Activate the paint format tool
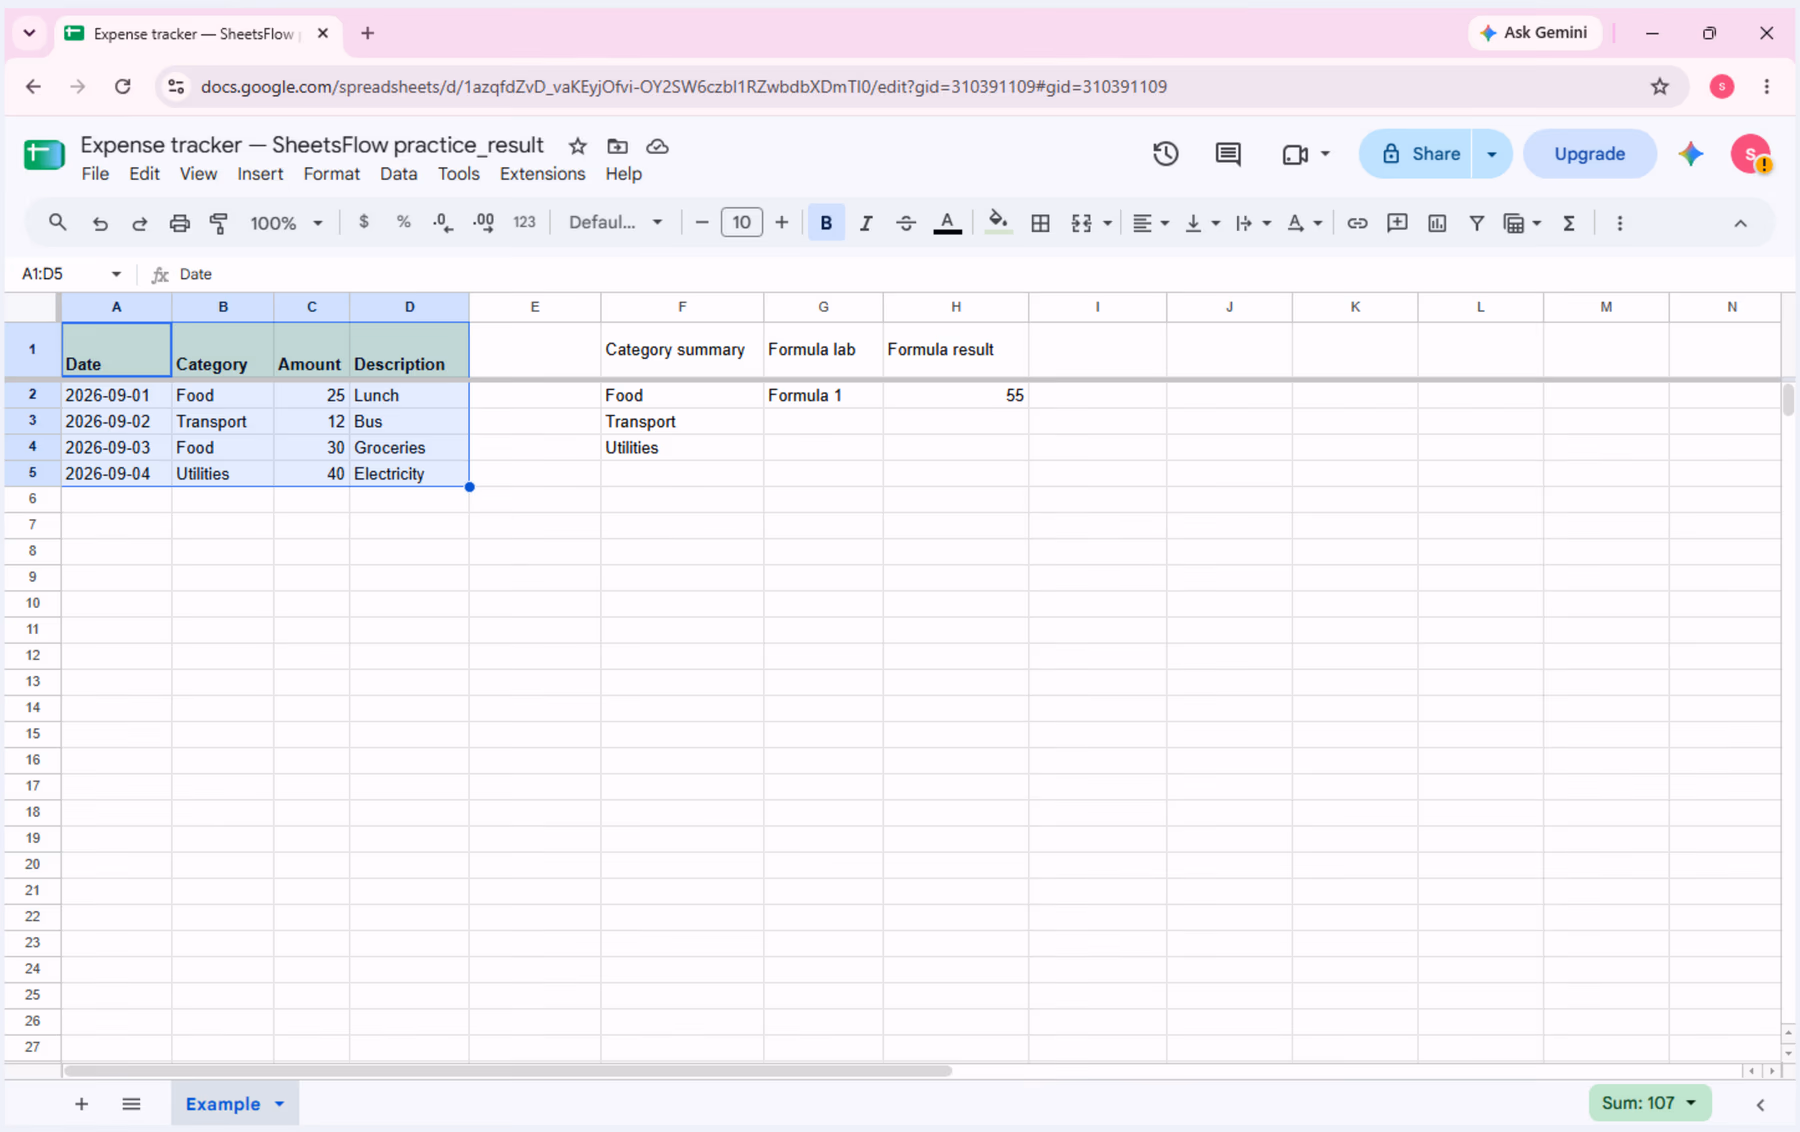The width and height of the screenshot is (1800, 1132). click(219, 223)
